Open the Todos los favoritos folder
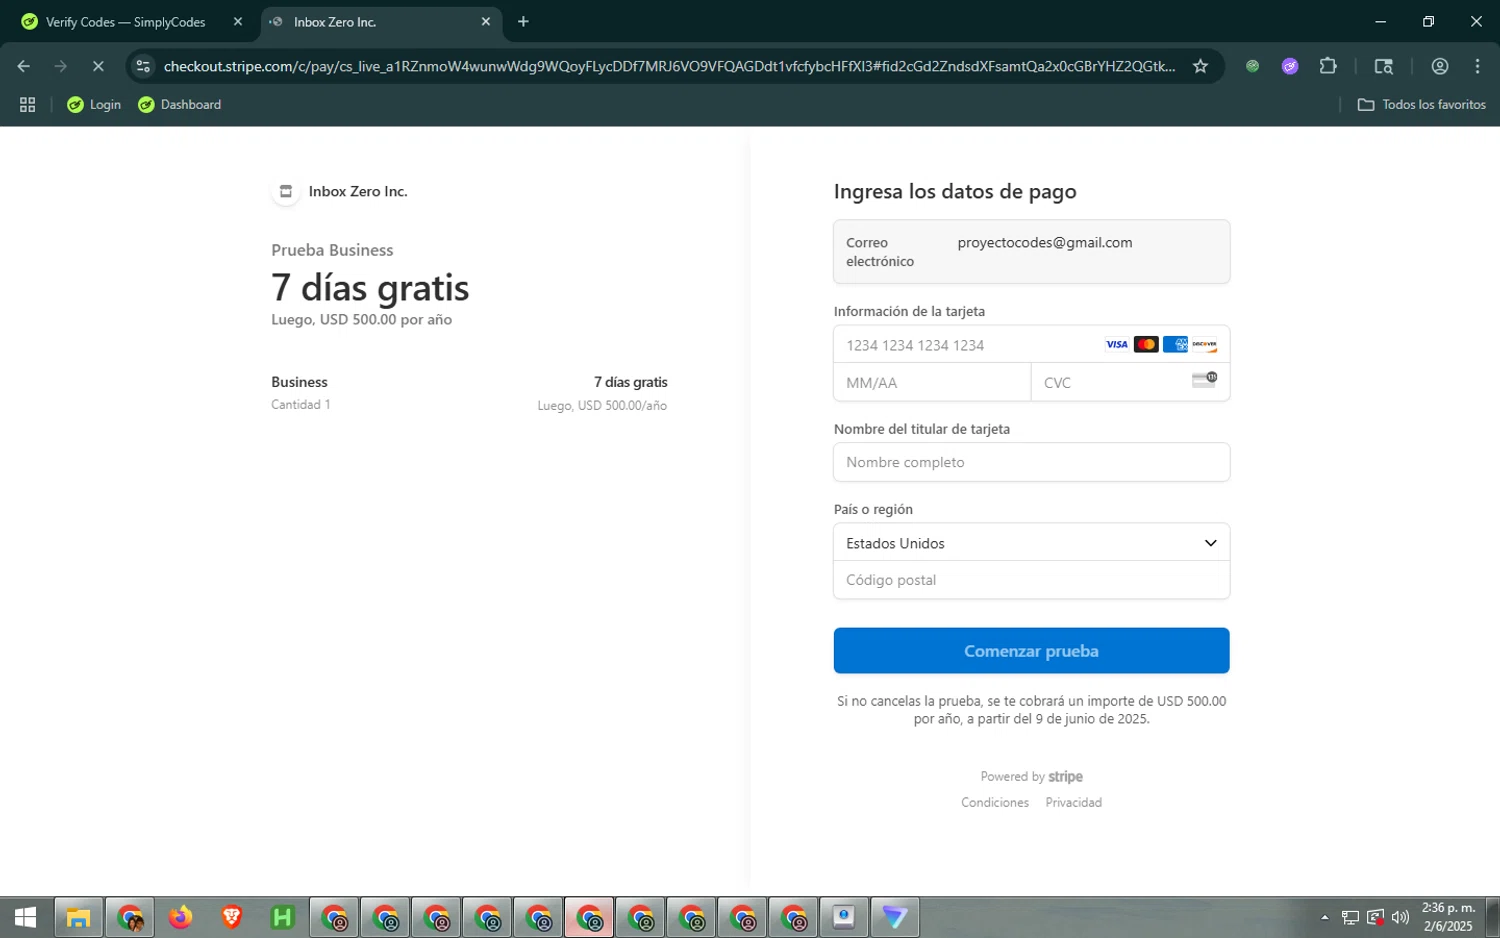The width and height of the screenshot is (1500, 938). click(x=1421, y=104)
